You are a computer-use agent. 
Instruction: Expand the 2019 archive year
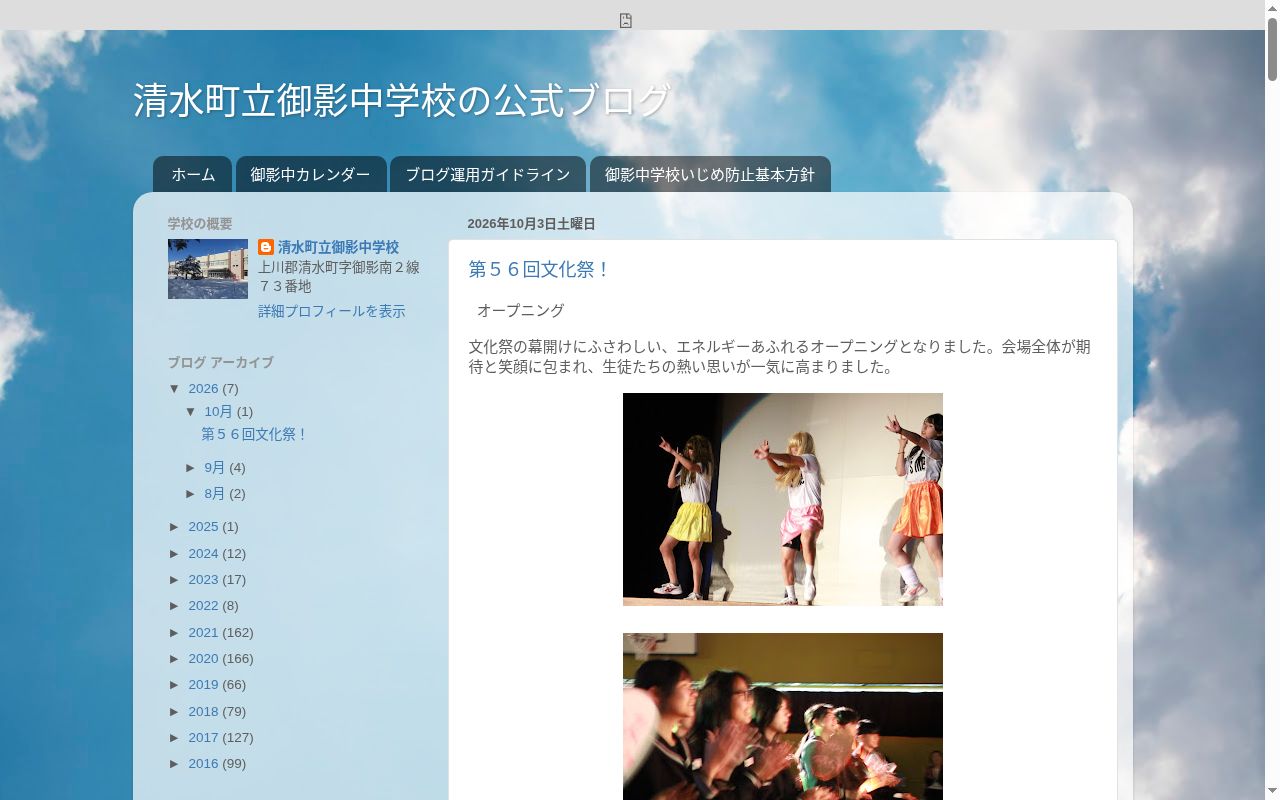[176, 685]
